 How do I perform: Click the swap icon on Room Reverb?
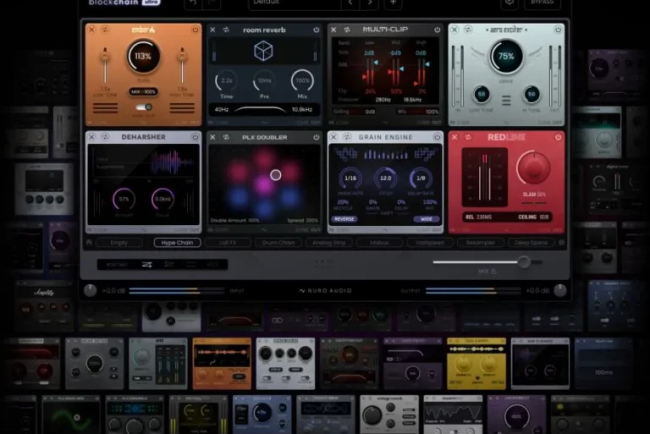[226, 30]
